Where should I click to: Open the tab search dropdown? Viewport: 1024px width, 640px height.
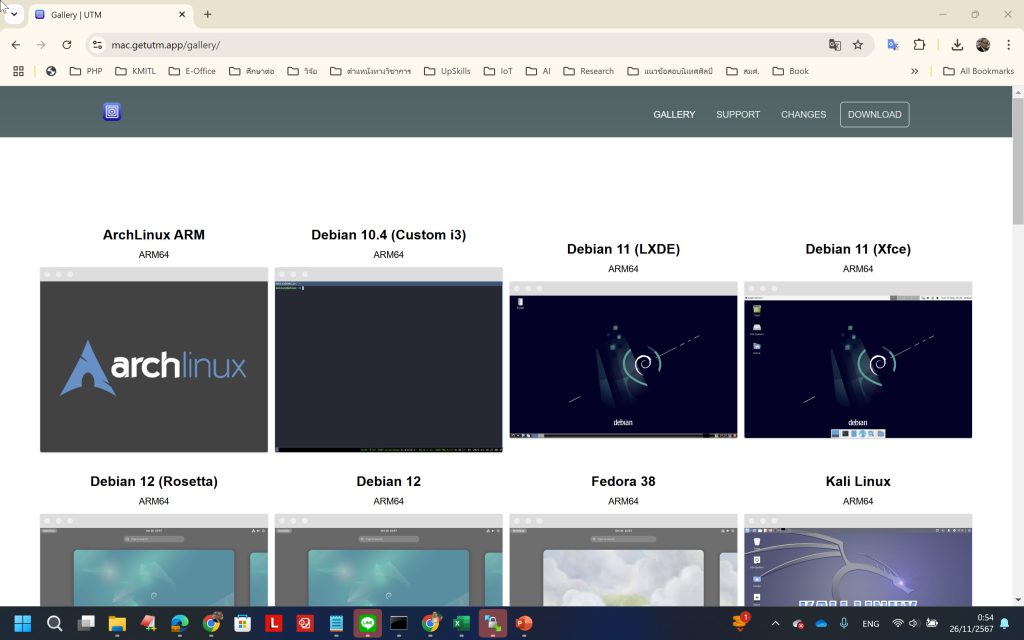point(14,14)
